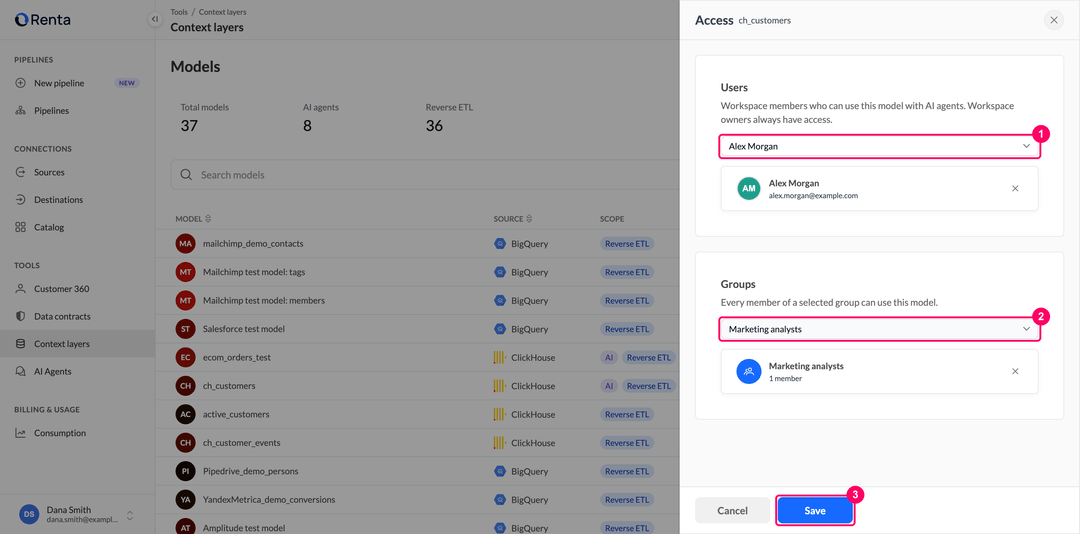
Task: Click the AI Agents icon
Action: point(21,371)
